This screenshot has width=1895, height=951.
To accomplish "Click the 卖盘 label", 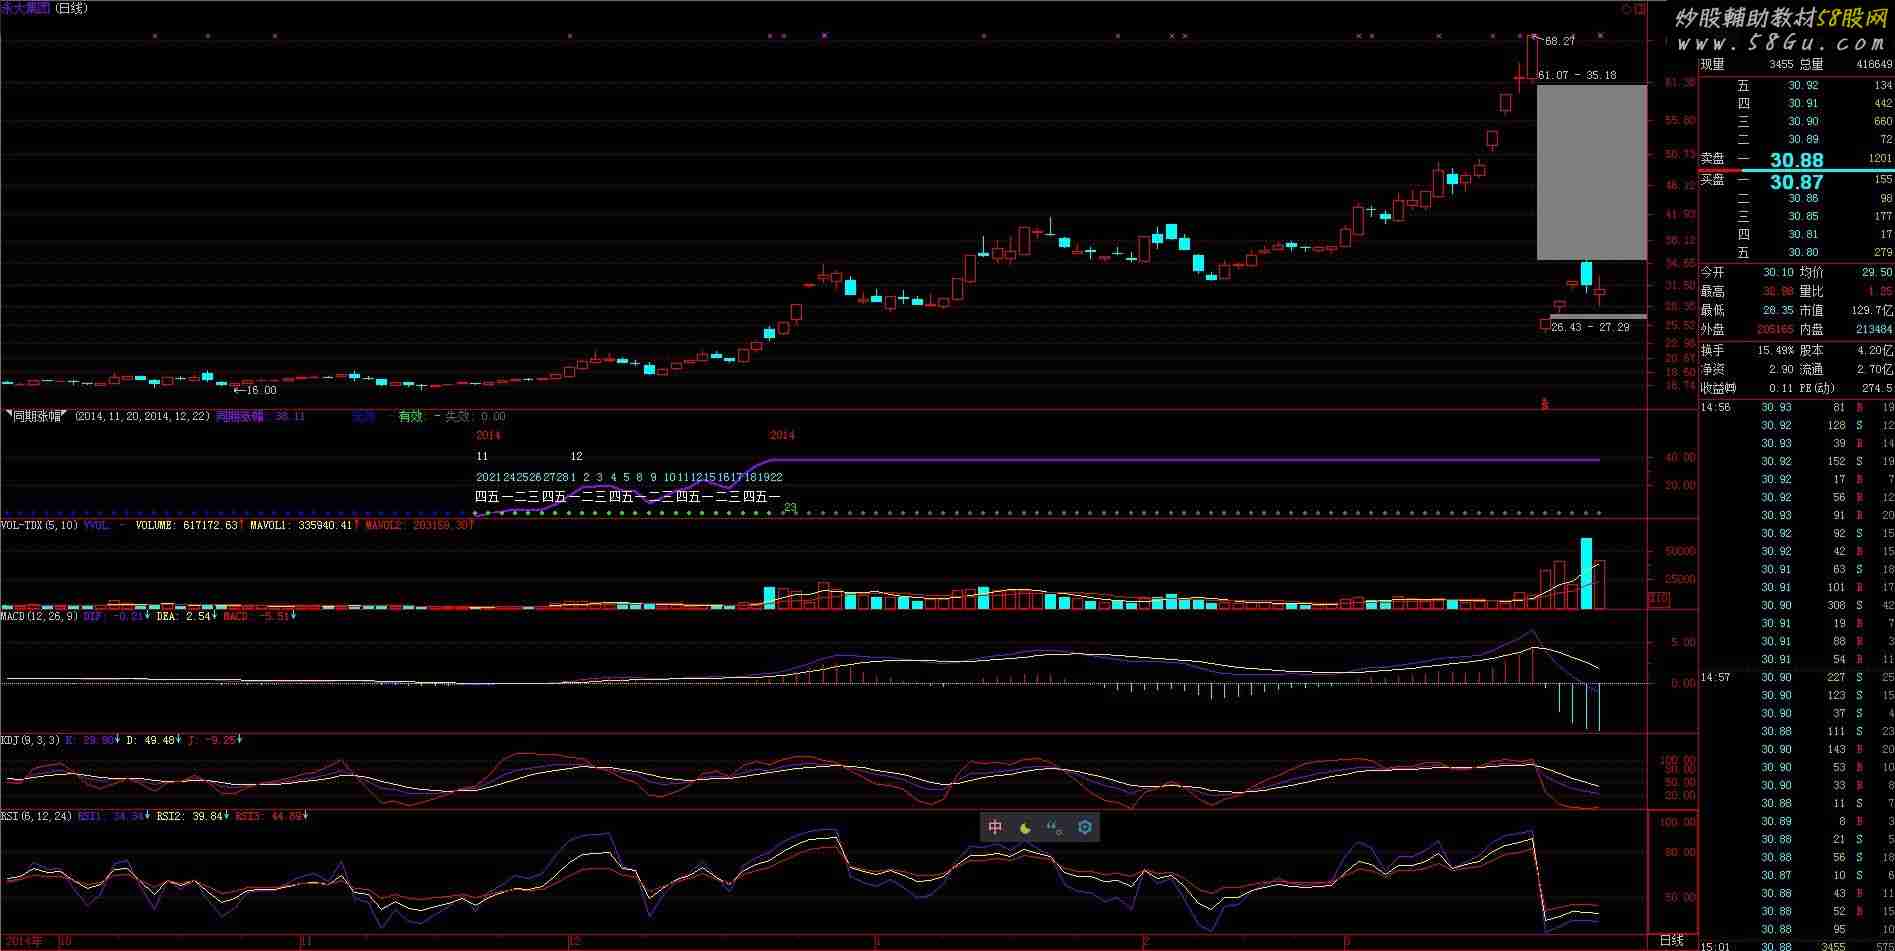I will tap(1713, 159).
